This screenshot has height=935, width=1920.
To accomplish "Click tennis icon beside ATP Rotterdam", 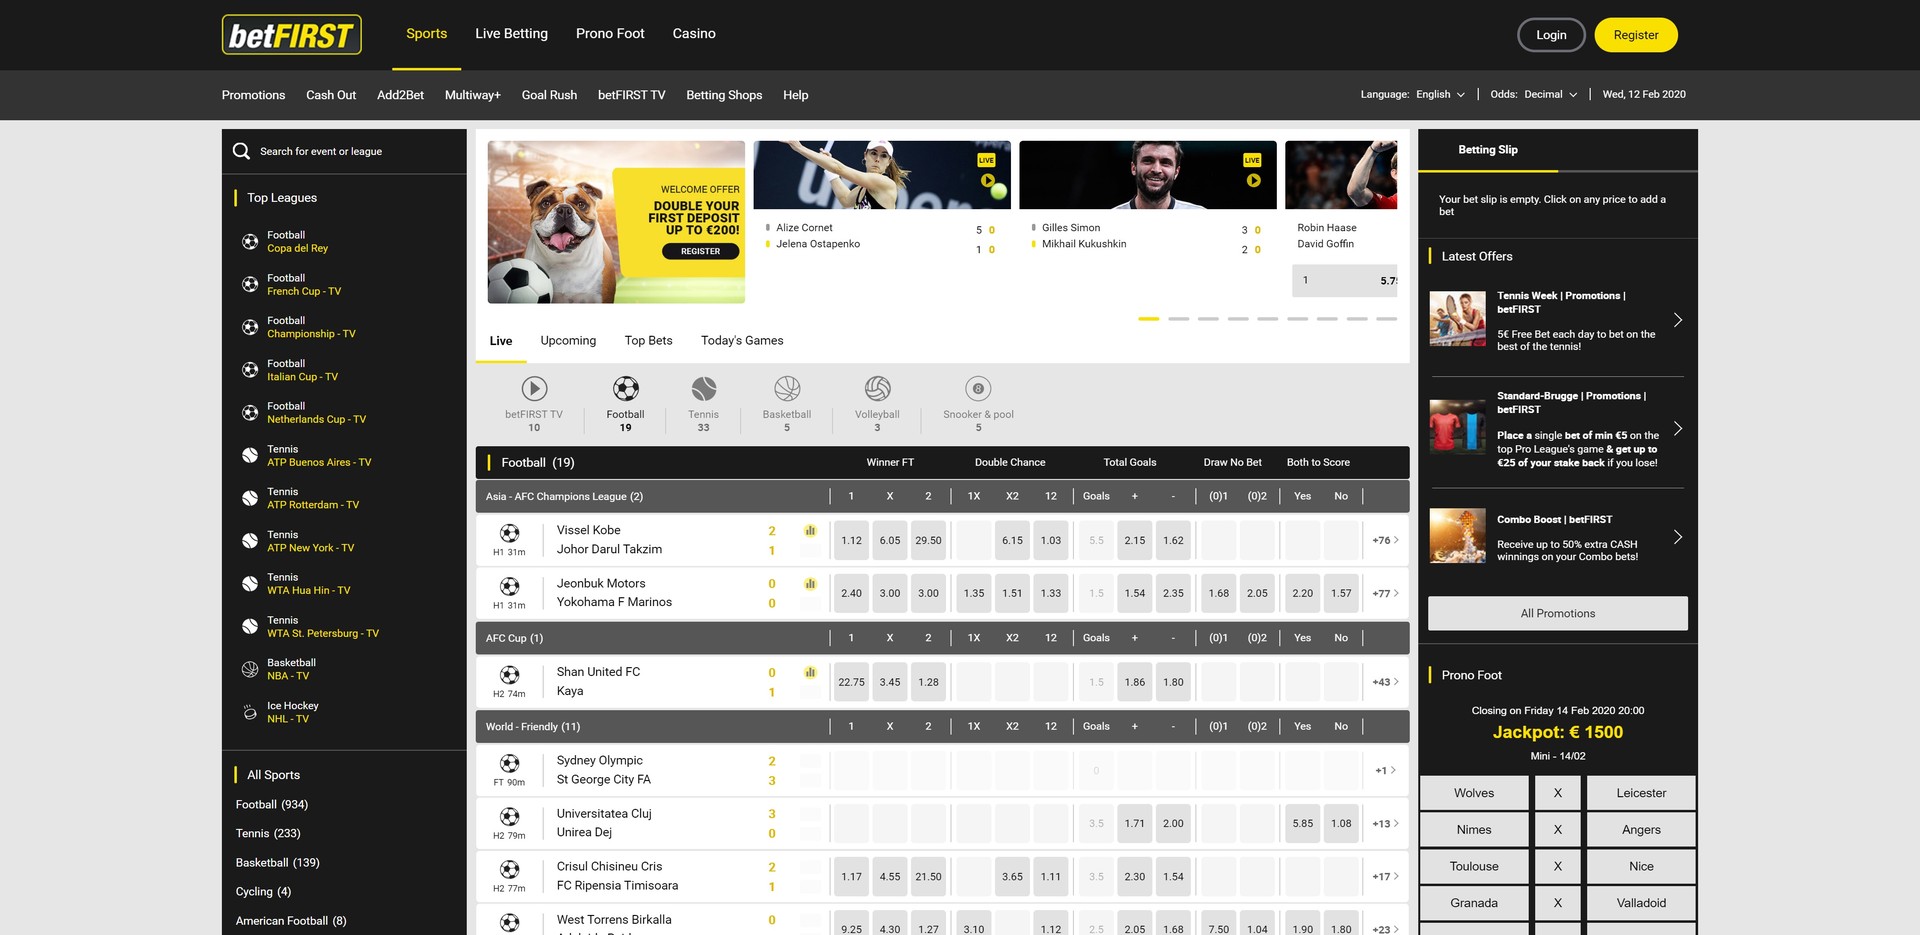I will coord(250,498).
